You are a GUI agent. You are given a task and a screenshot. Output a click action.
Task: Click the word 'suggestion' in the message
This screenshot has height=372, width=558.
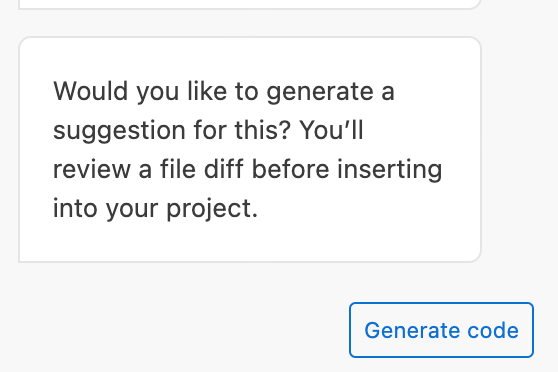click(x=119, y=131)
